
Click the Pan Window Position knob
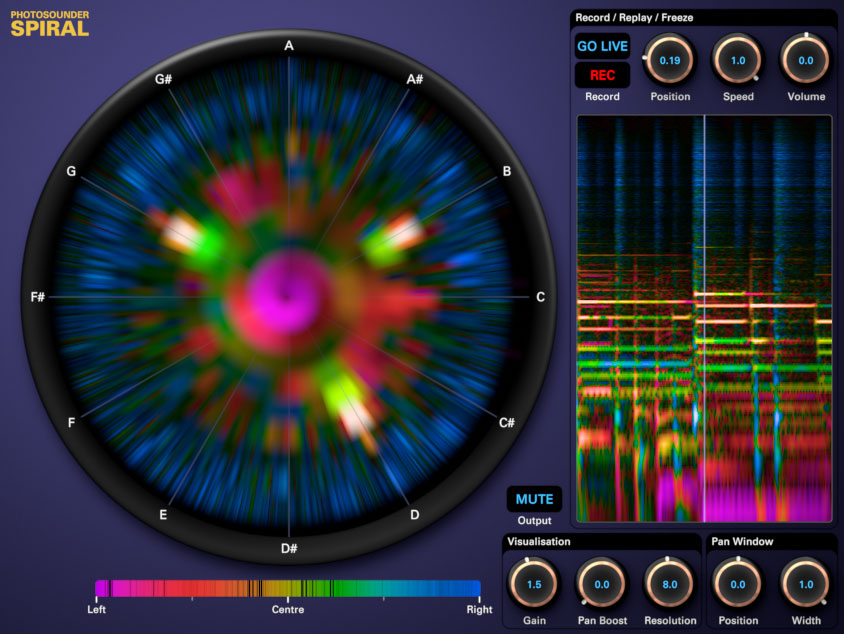[x=738, y=584]
